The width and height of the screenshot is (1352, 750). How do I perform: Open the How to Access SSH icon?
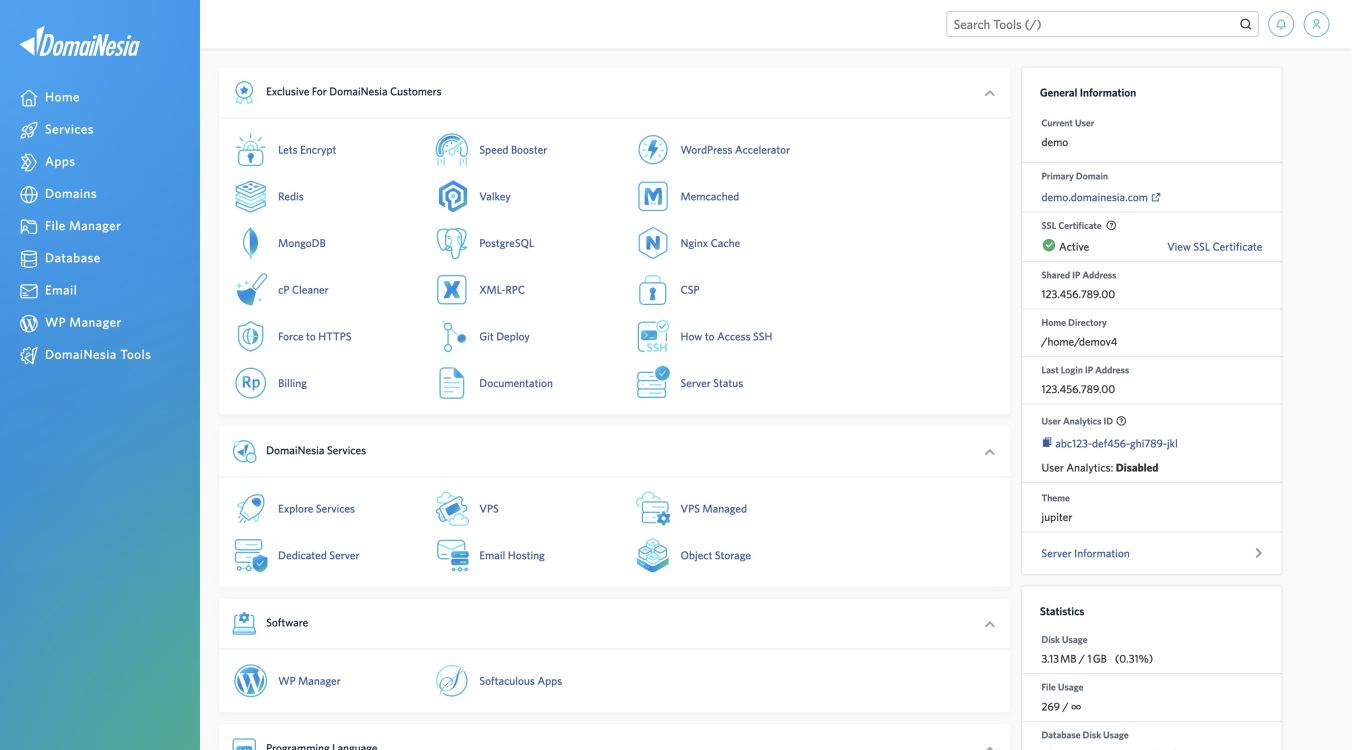coord(653,337)
